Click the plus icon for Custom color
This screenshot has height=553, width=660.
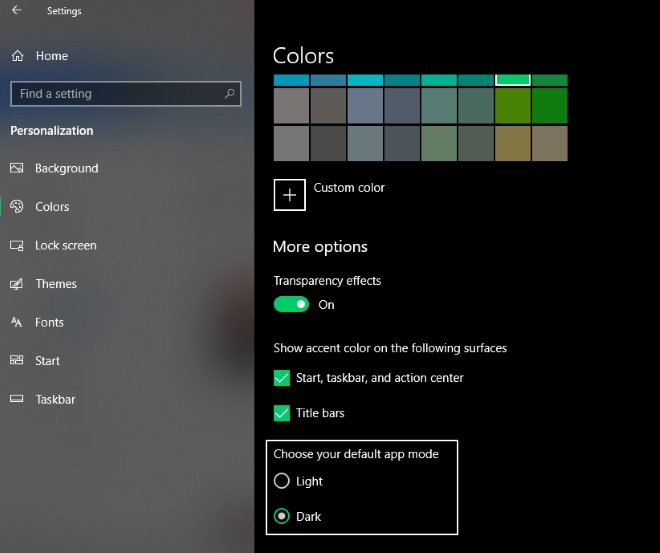(290, 195)
